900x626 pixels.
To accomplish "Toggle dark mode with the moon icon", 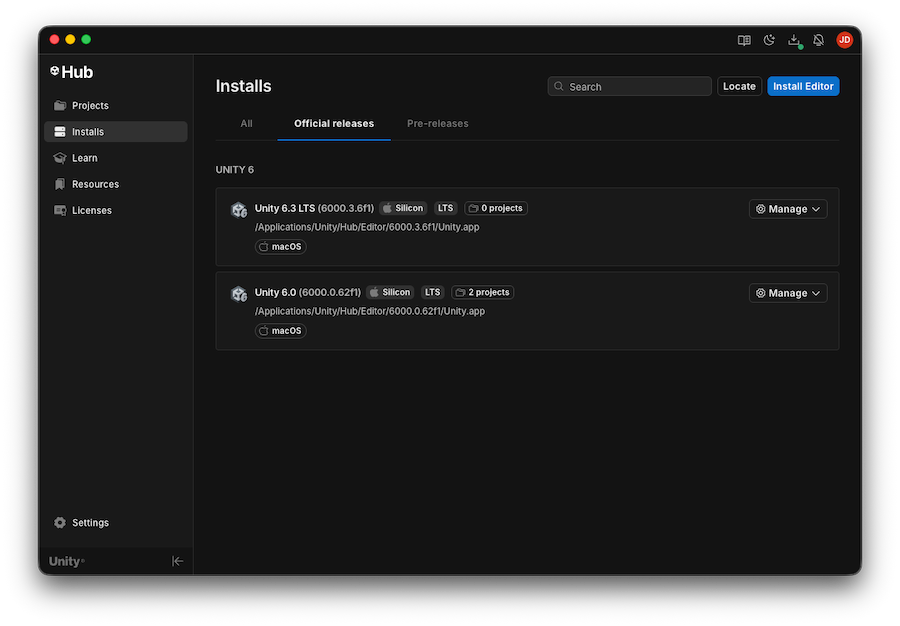I will (x=769, y=39).
